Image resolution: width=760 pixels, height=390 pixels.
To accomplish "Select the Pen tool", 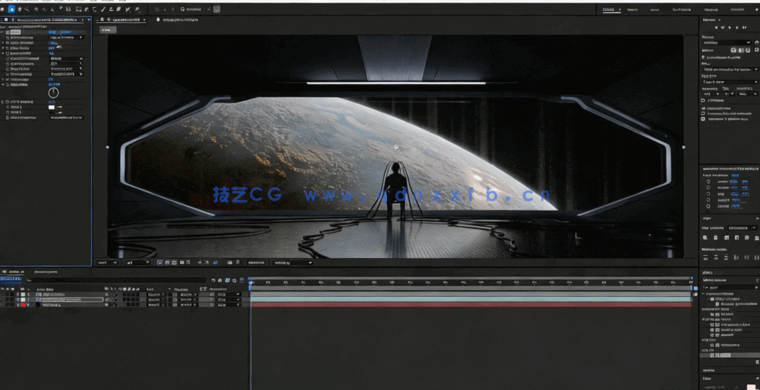I will click(86, 9).
